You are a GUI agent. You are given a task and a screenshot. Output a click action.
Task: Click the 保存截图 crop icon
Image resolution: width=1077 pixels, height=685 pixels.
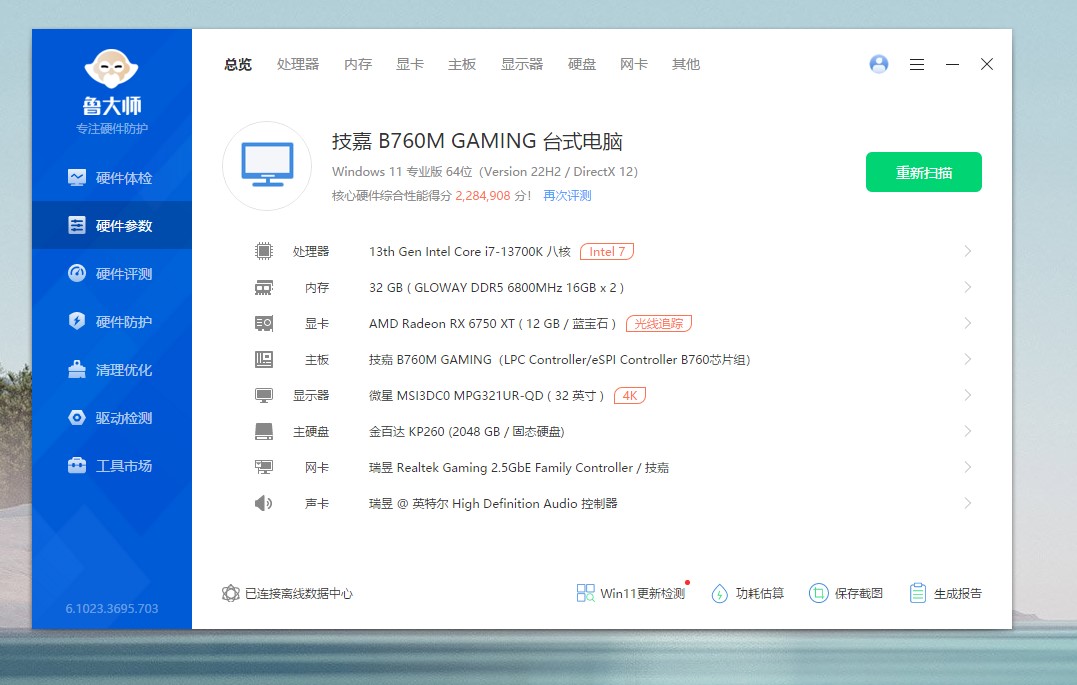pos(818,593)
